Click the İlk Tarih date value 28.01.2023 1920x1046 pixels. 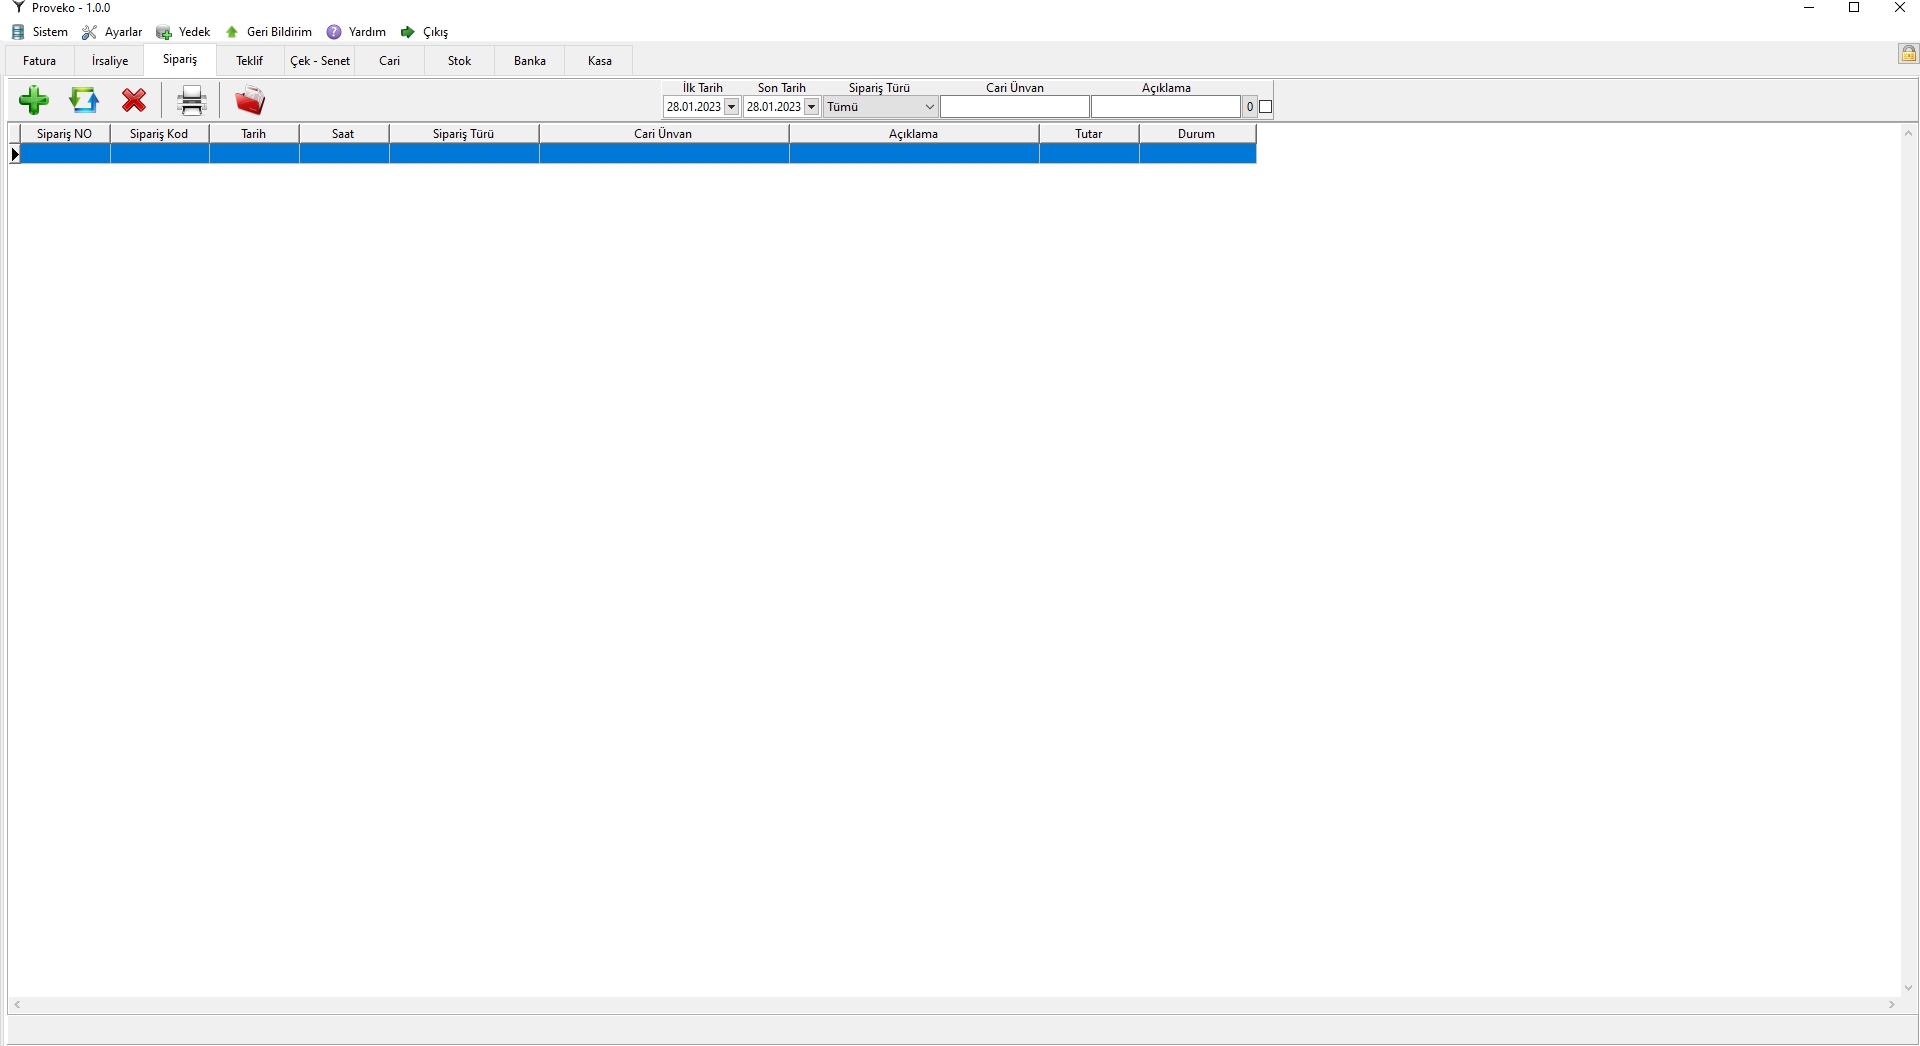(x=694, y=107)
